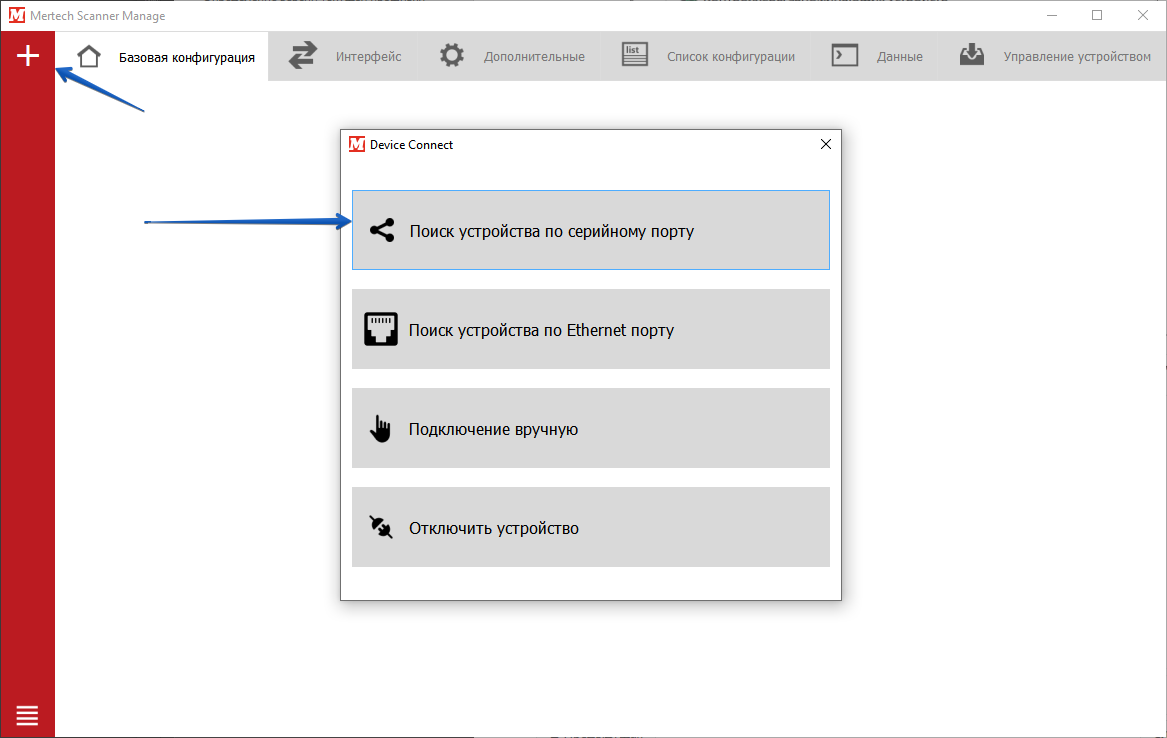Click the download-tray icon of Управление устройством
The width and height of the screenshot is (1167, 738).
pyautogui.click(x=972, y=54)
